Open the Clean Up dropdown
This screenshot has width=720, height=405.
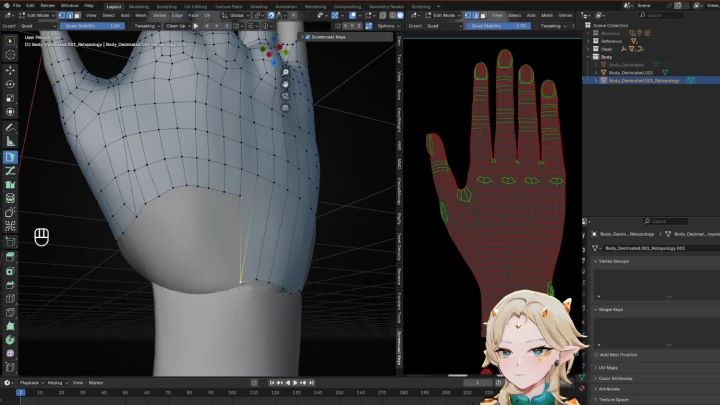[x=178, y=26]
